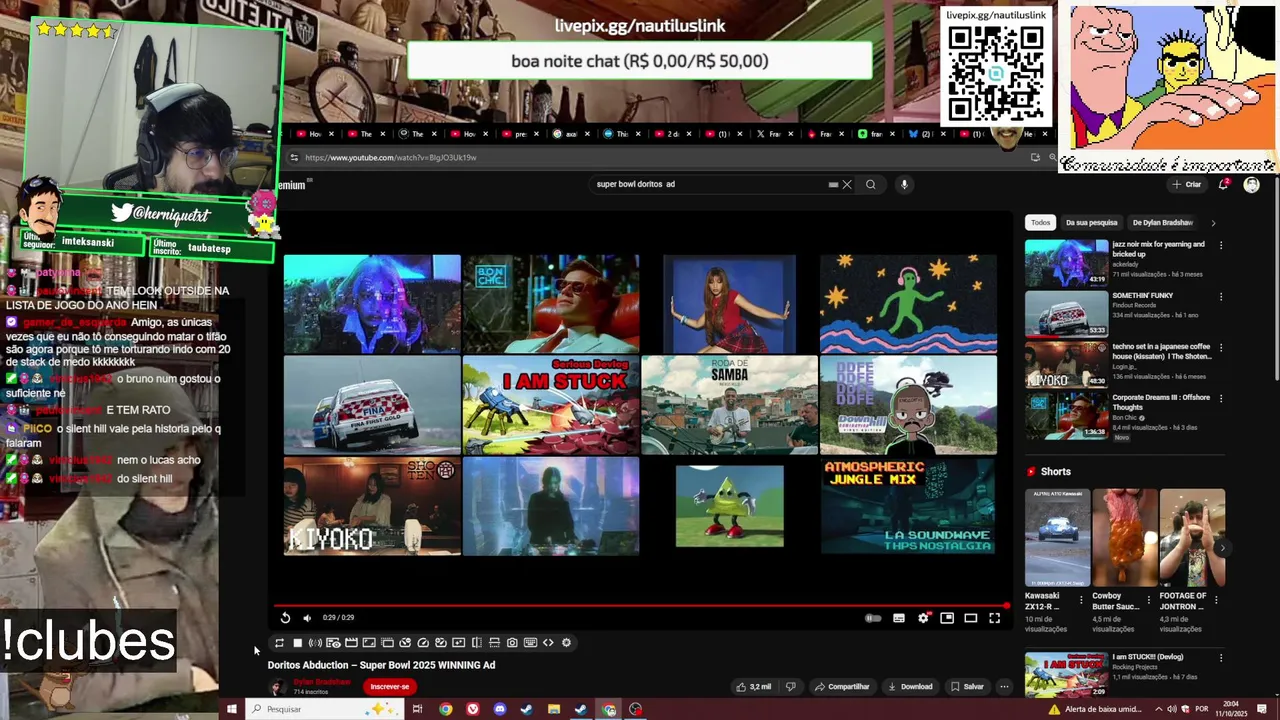This screenshot has height=720, width=1280.
Task: Click the Windows Start button
Action: pos(231,709)
